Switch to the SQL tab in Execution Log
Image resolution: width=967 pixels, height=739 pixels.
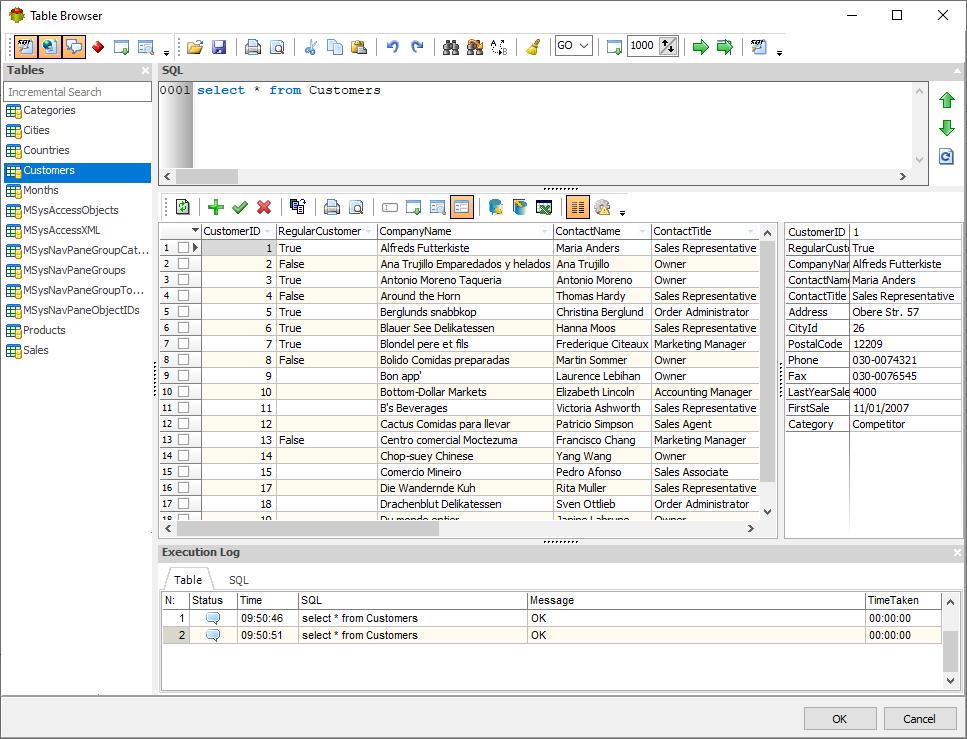pyautogui.click(x=239, y=580)
